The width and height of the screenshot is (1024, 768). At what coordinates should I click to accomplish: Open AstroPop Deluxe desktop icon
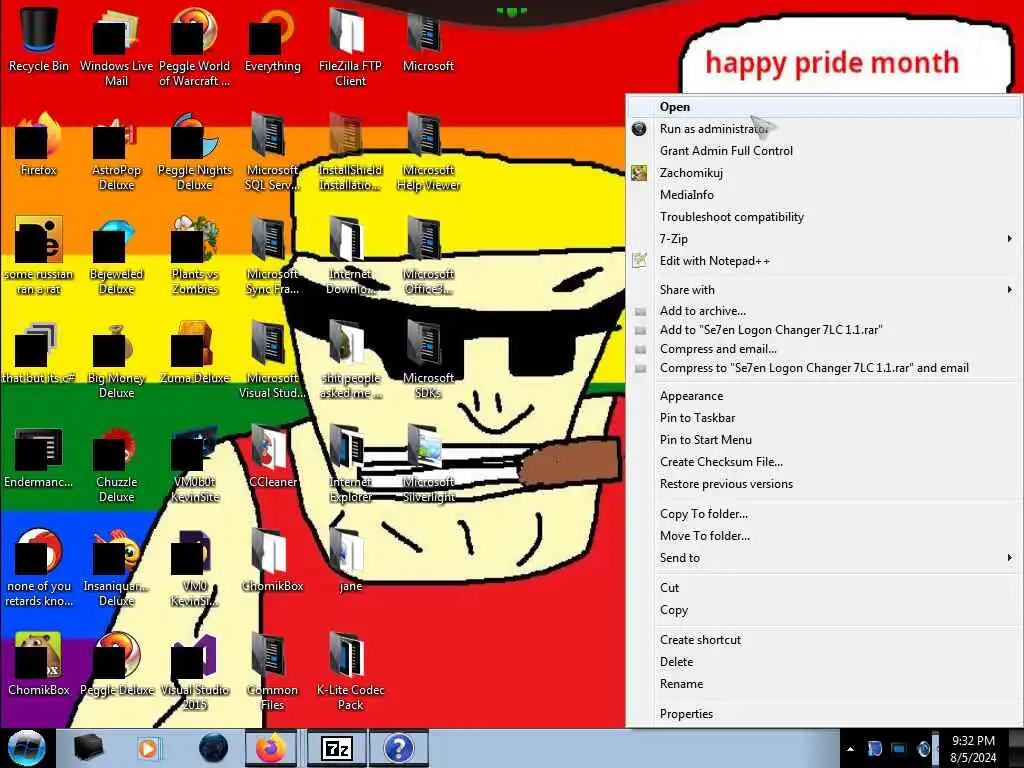(x=116, y=152)
